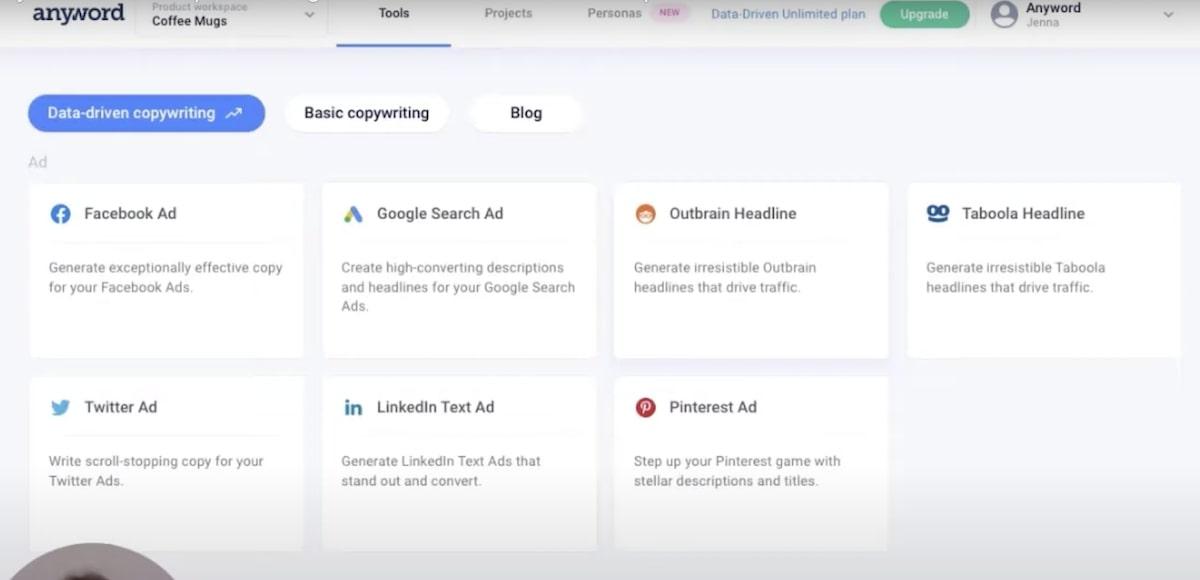Viewport: 1200px width, 580px height.
Task: Open the Anyword account dropdown arrow
Action: tap(1168, 15)
